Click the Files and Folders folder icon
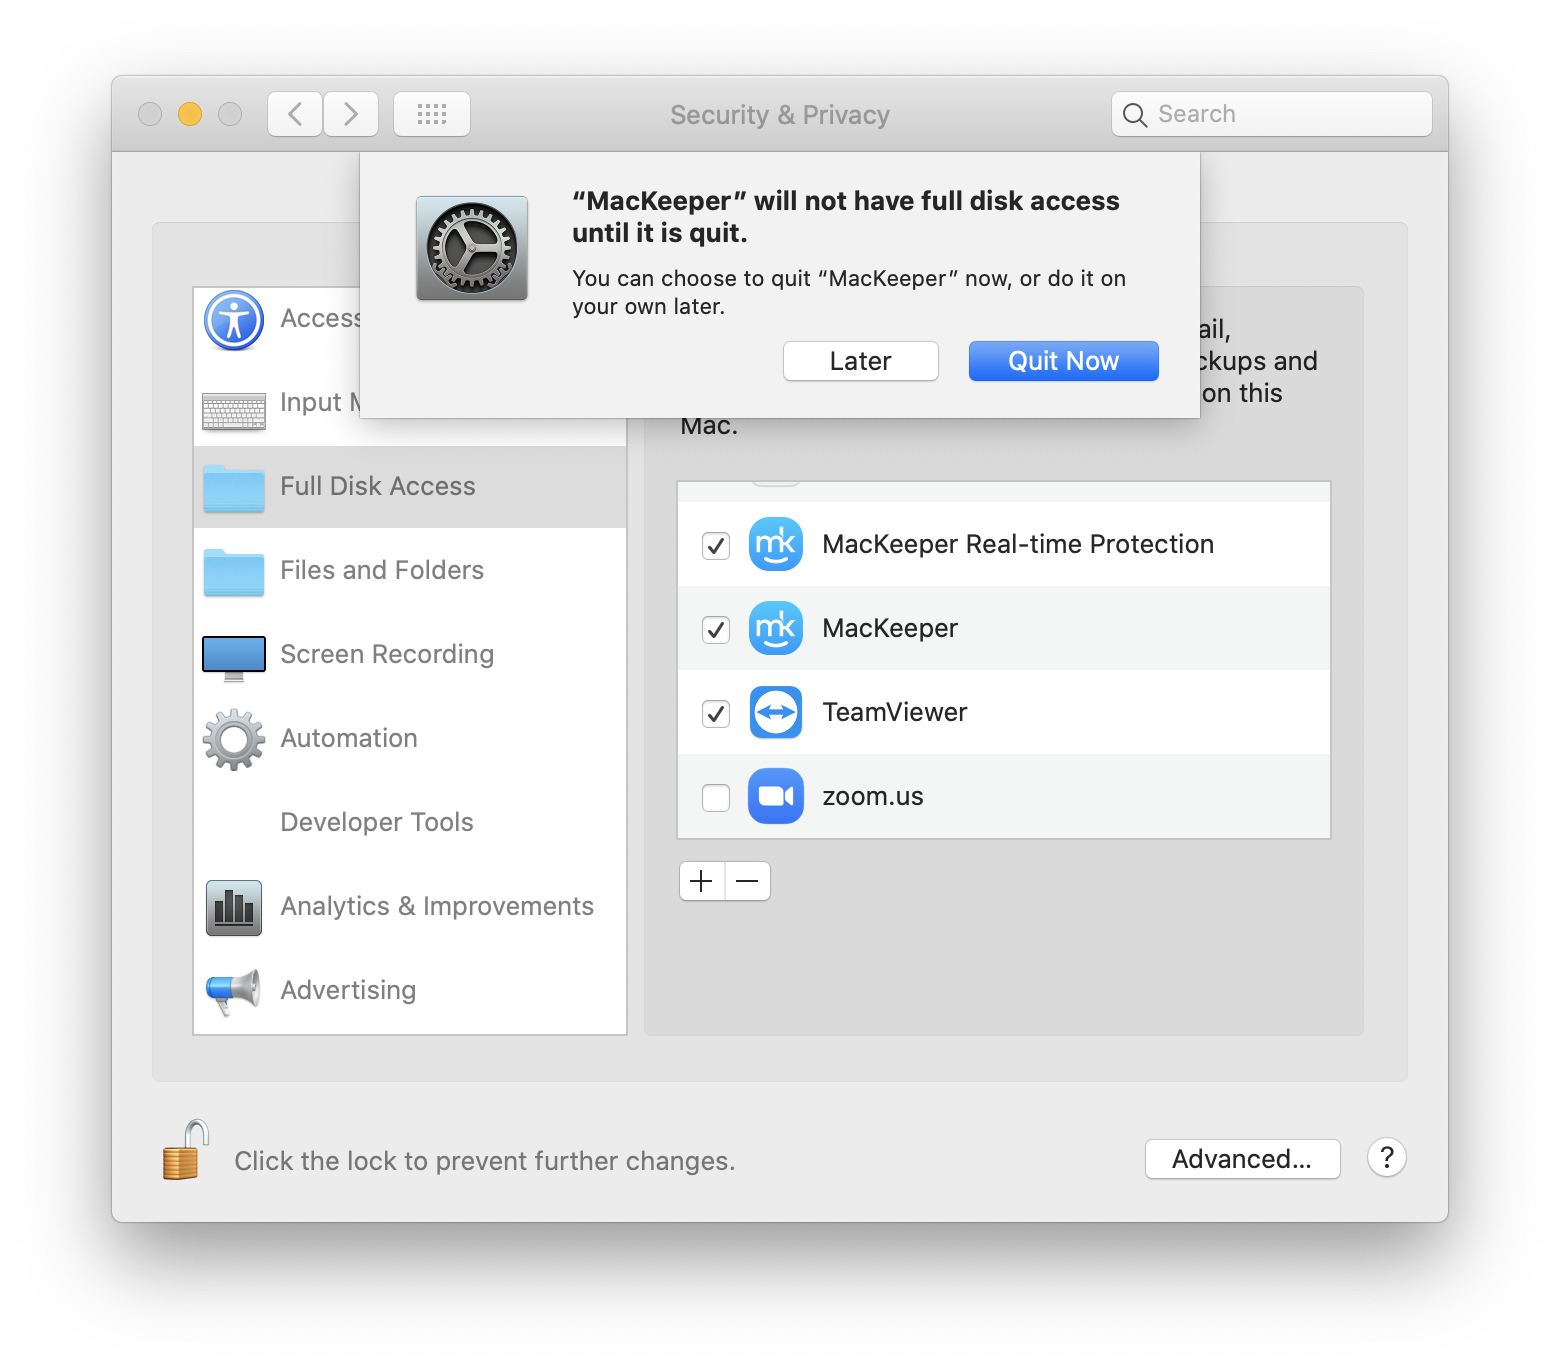Viewport: 1560px width, 1370px height. coord(234,573)
